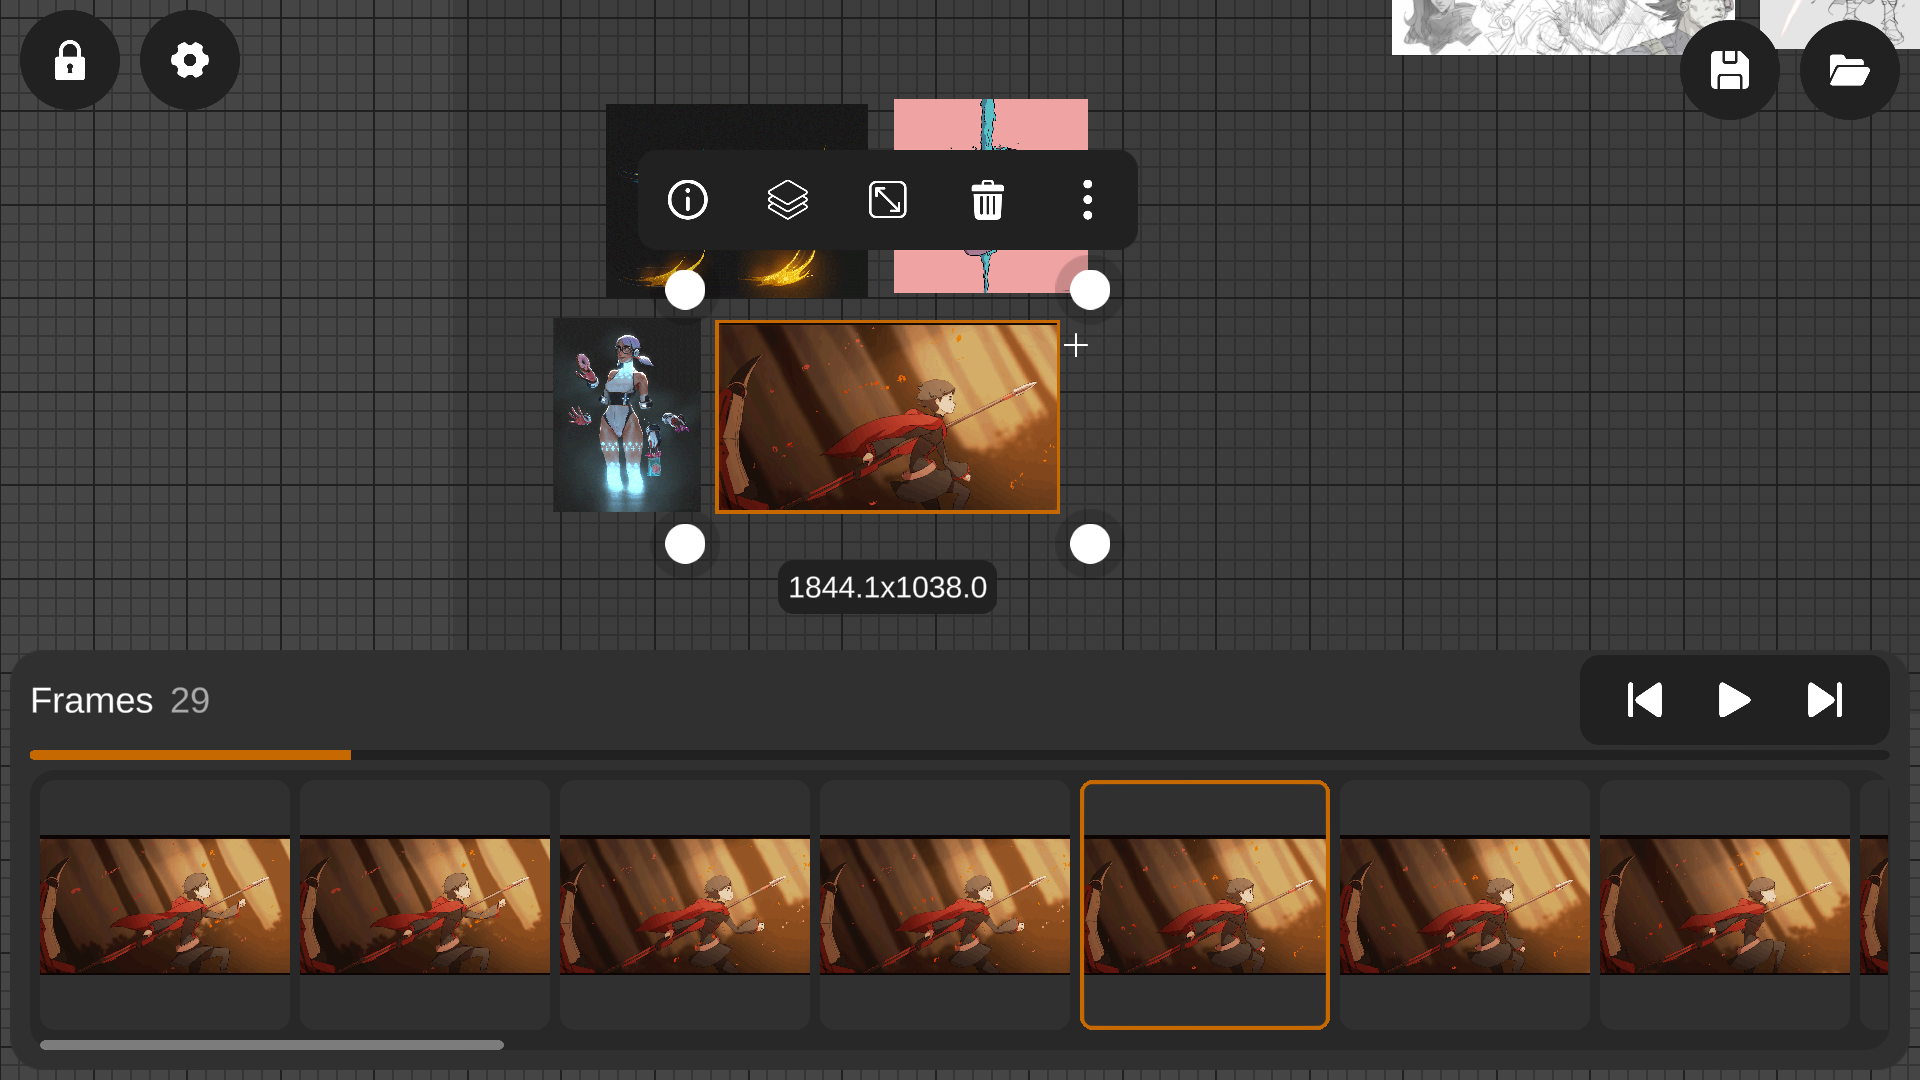Select the glowing robot girl image
Viewport: 1920px width, 1080px height.
click(x=627, y=415)
